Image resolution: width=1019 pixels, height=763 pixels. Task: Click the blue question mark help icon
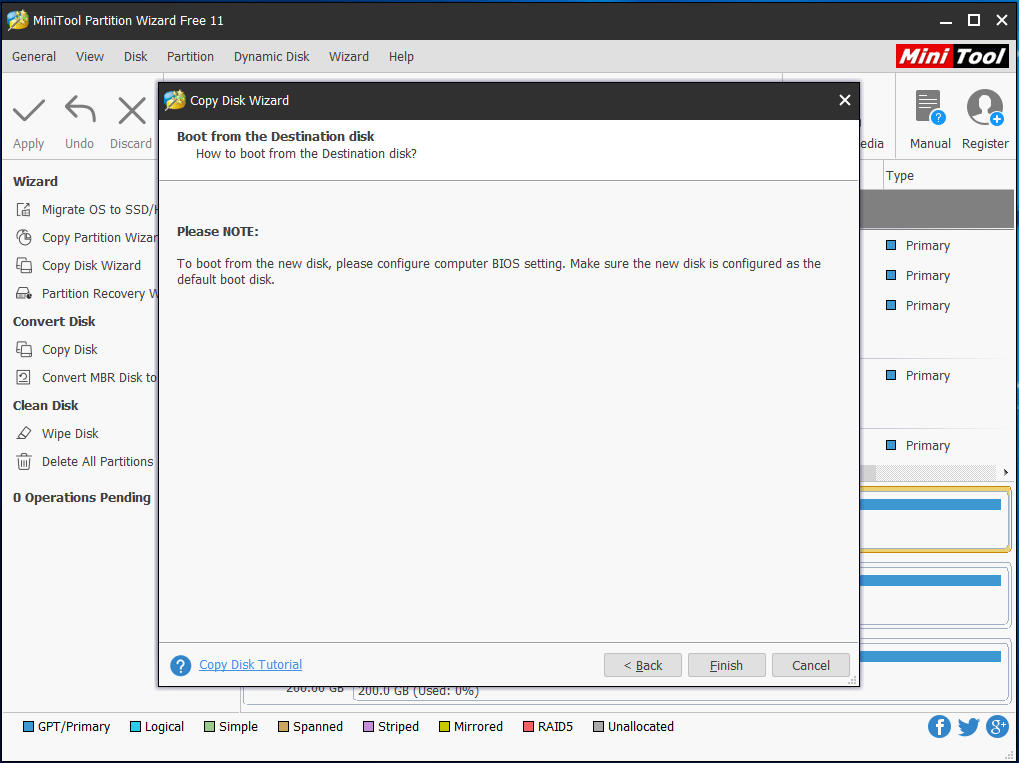point(181,665)
